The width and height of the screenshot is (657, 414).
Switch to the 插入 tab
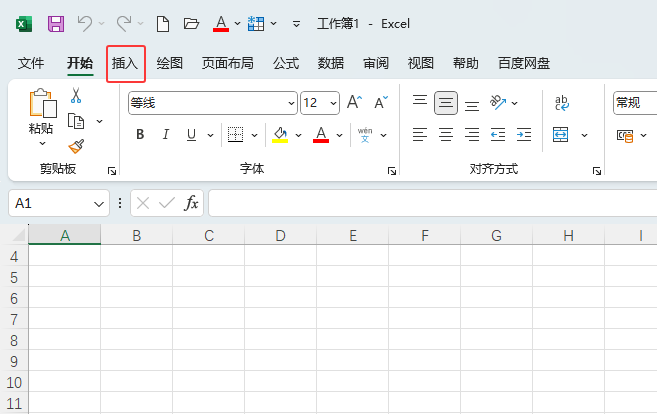coord(125,63)
